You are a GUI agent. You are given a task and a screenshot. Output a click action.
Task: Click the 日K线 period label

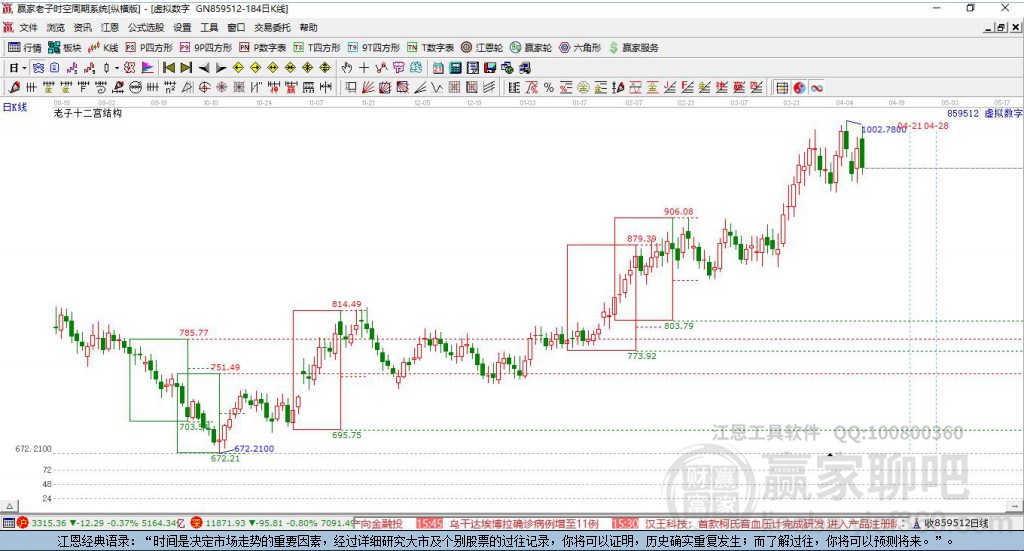click(x=14, y=107)
